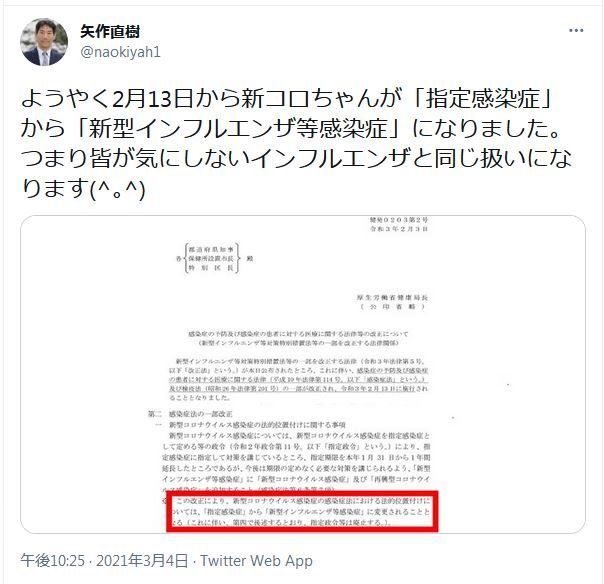The image size is (604, 584).
Task: Open the 矢作直樹 display name link
Action: click(110, 31)
